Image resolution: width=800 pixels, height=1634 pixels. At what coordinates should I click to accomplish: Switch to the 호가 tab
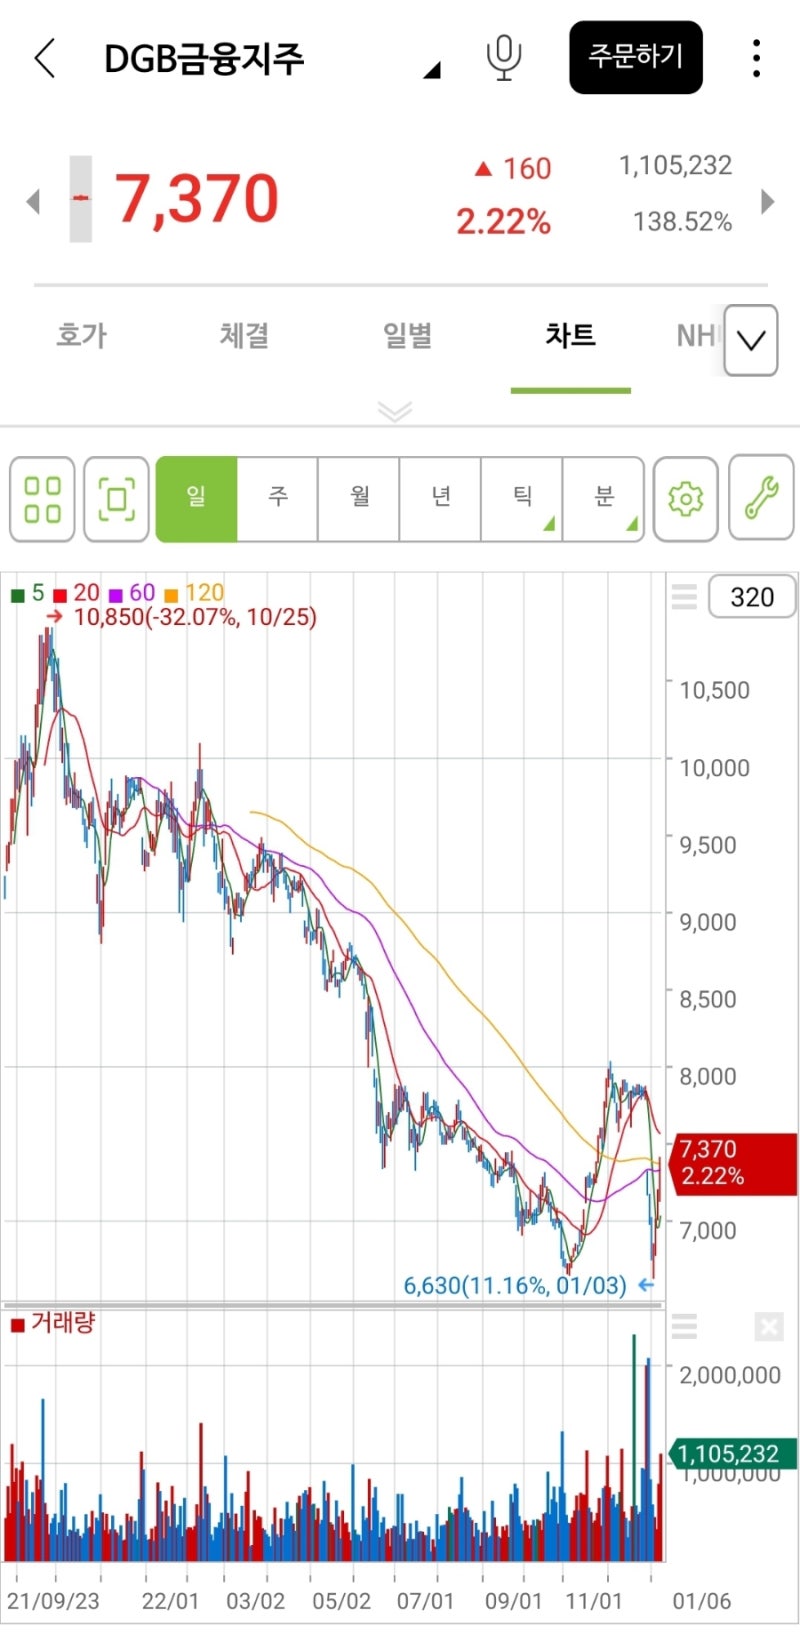point(81,335)
